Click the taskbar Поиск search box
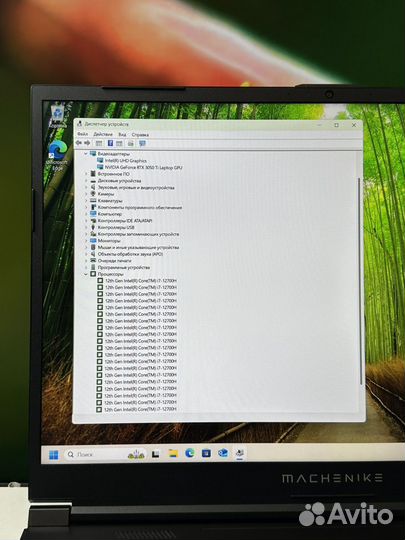This screenshot has height=540, width=405. click(105, 455)
